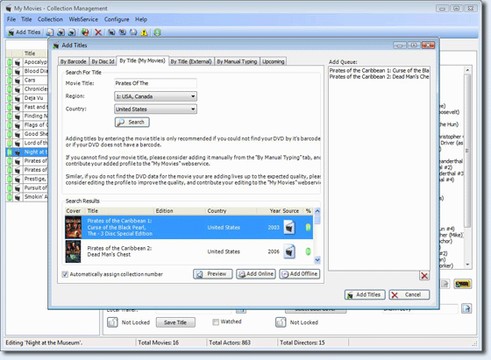Open the Country dropdown
Viewport: 491px width, 360px height.
[x=155, y=109]
